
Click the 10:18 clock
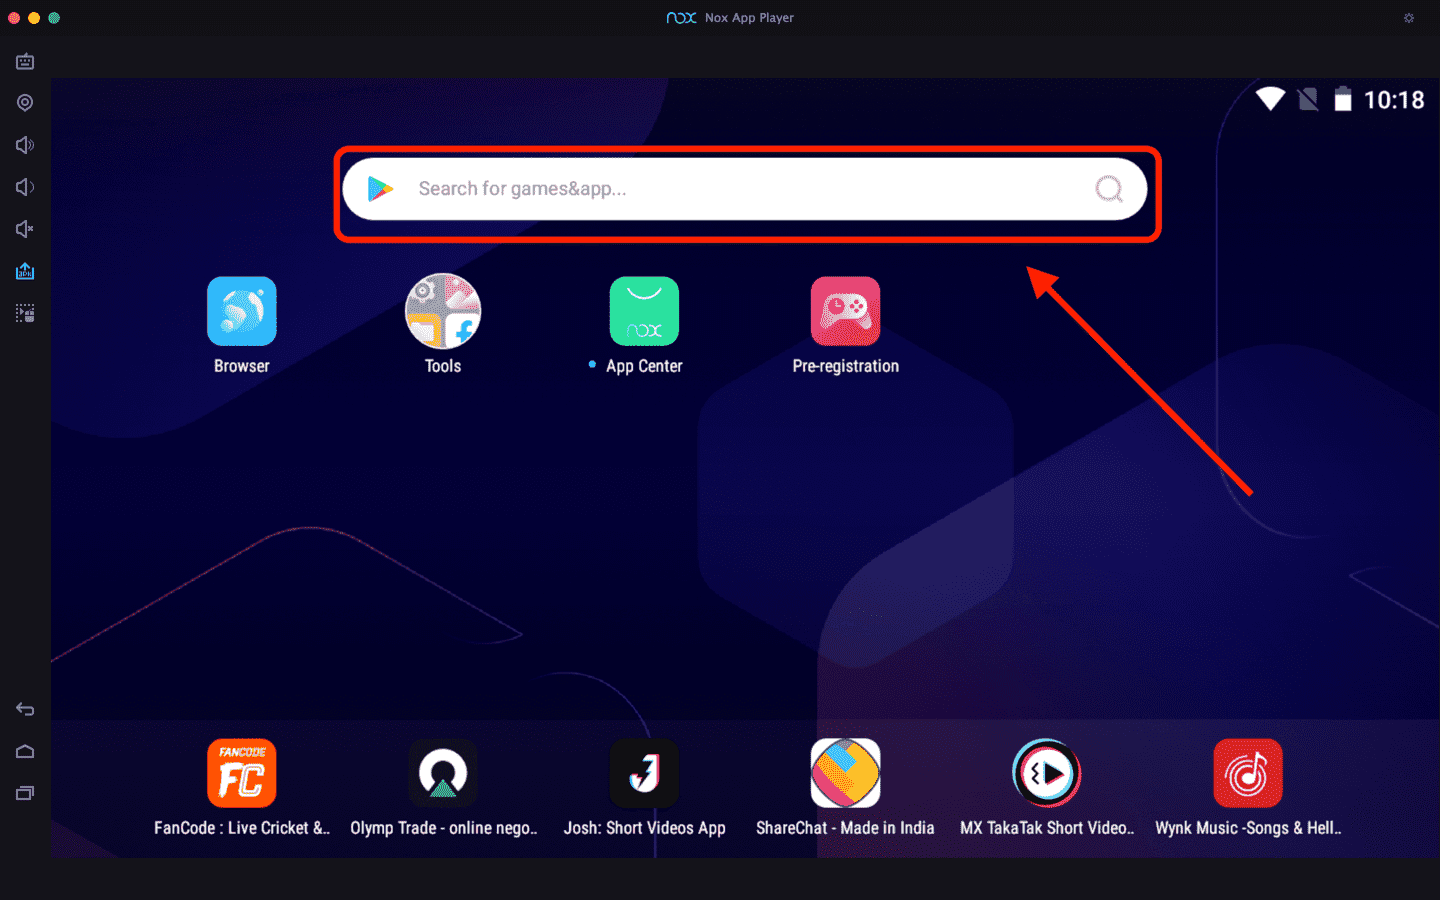point(1394,100)
